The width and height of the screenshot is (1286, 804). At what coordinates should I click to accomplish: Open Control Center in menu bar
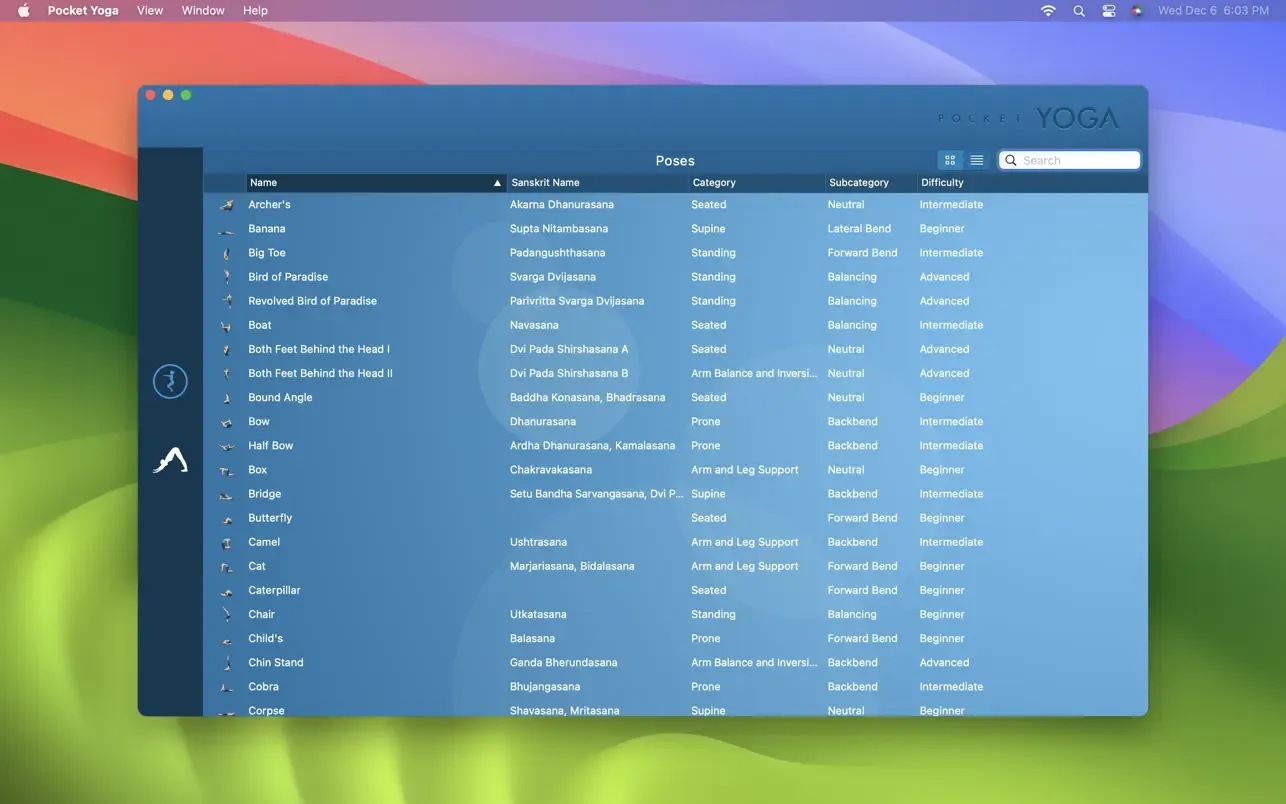click(x=1108, y=11)
